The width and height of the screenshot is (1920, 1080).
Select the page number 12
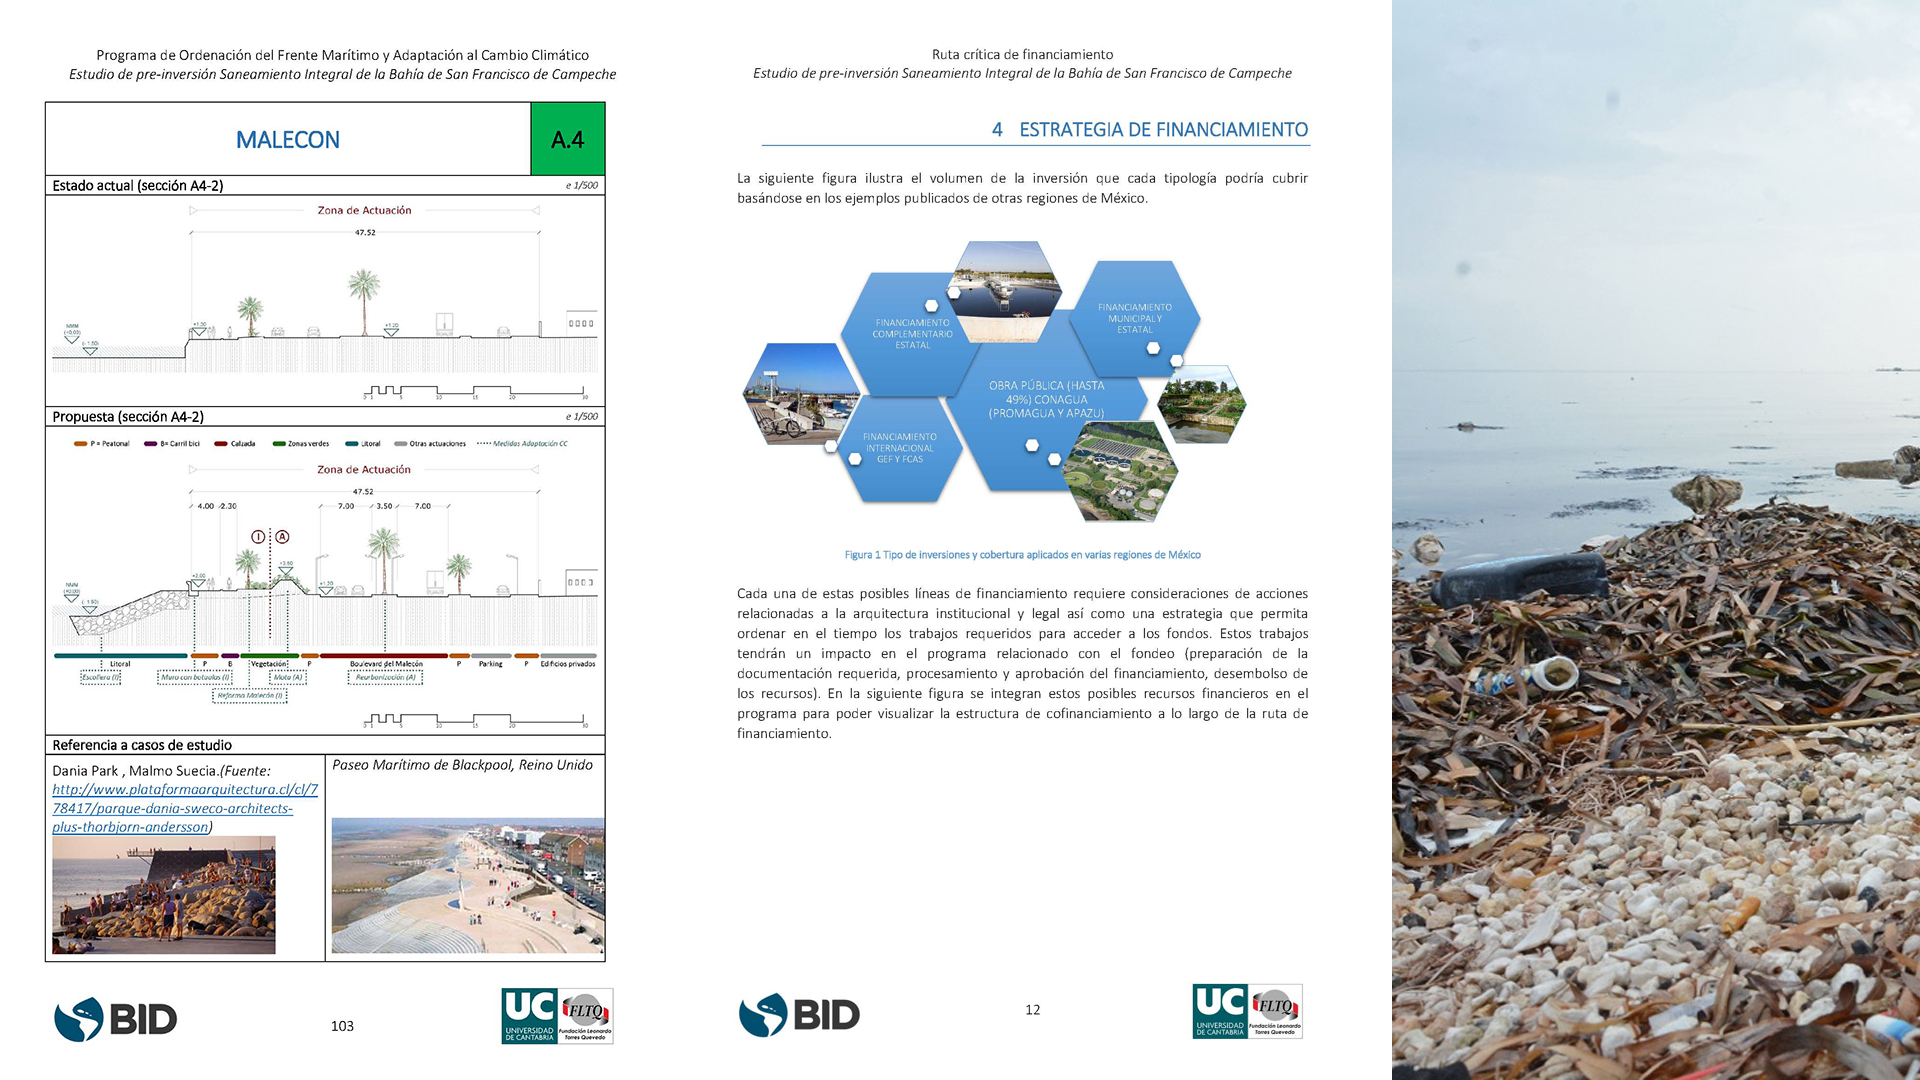[1032, 1010]
